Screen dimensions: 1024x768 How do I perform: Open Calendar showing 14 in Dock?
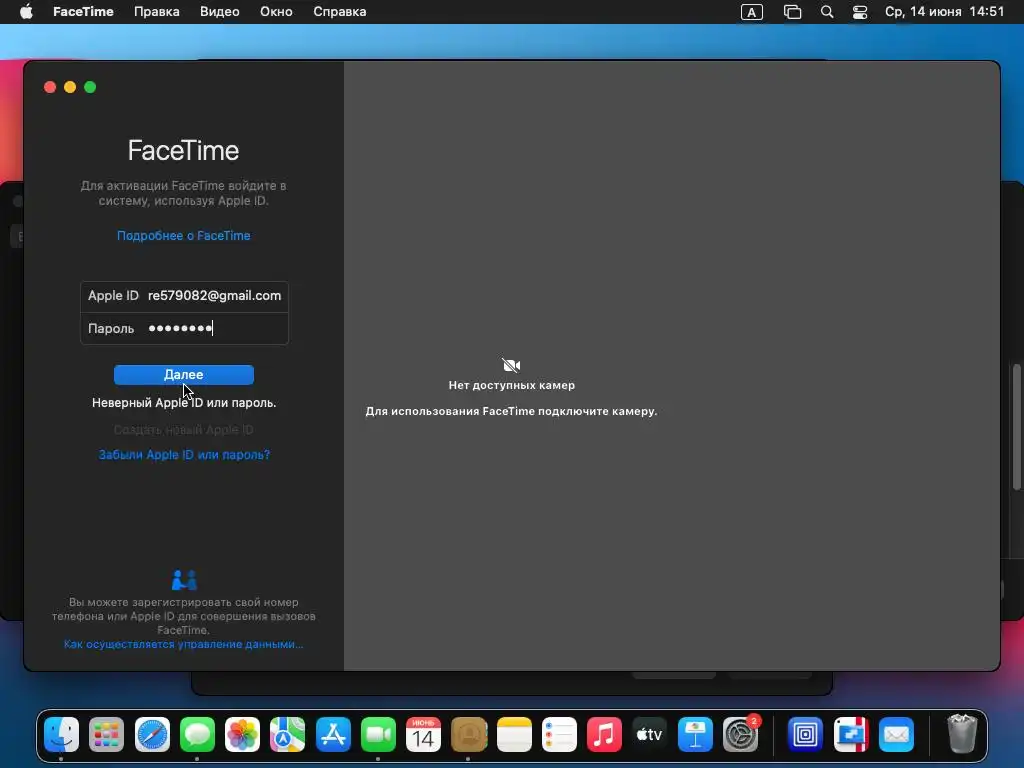coord(423,734)
